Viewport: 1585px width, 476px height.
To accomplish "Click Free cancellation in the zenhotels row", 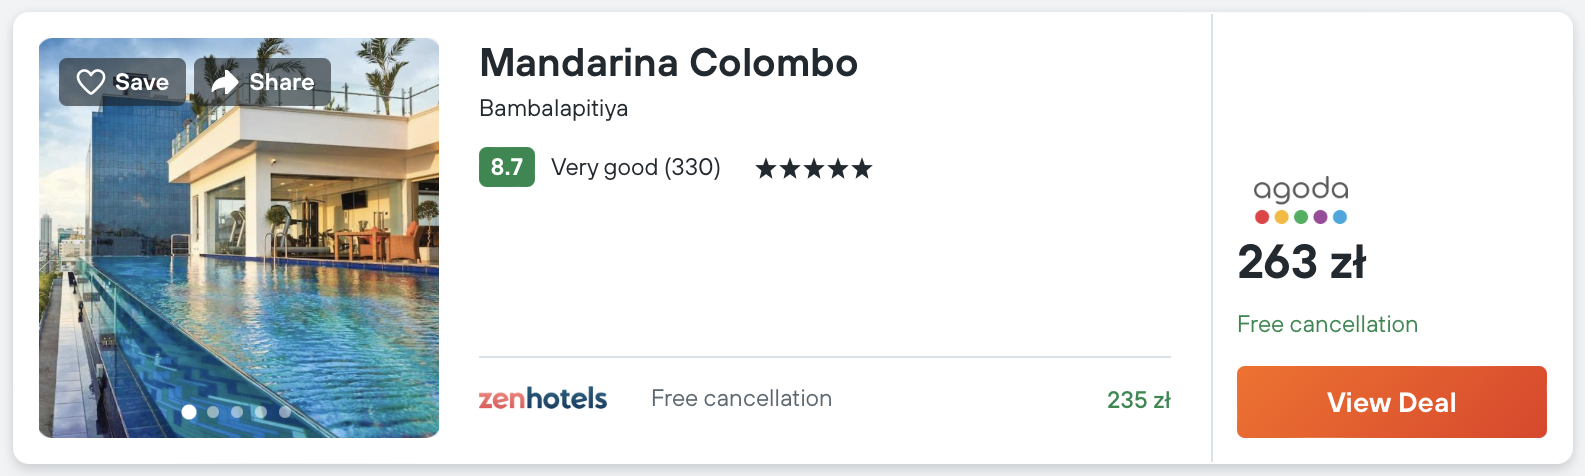I will coord(741,399).
